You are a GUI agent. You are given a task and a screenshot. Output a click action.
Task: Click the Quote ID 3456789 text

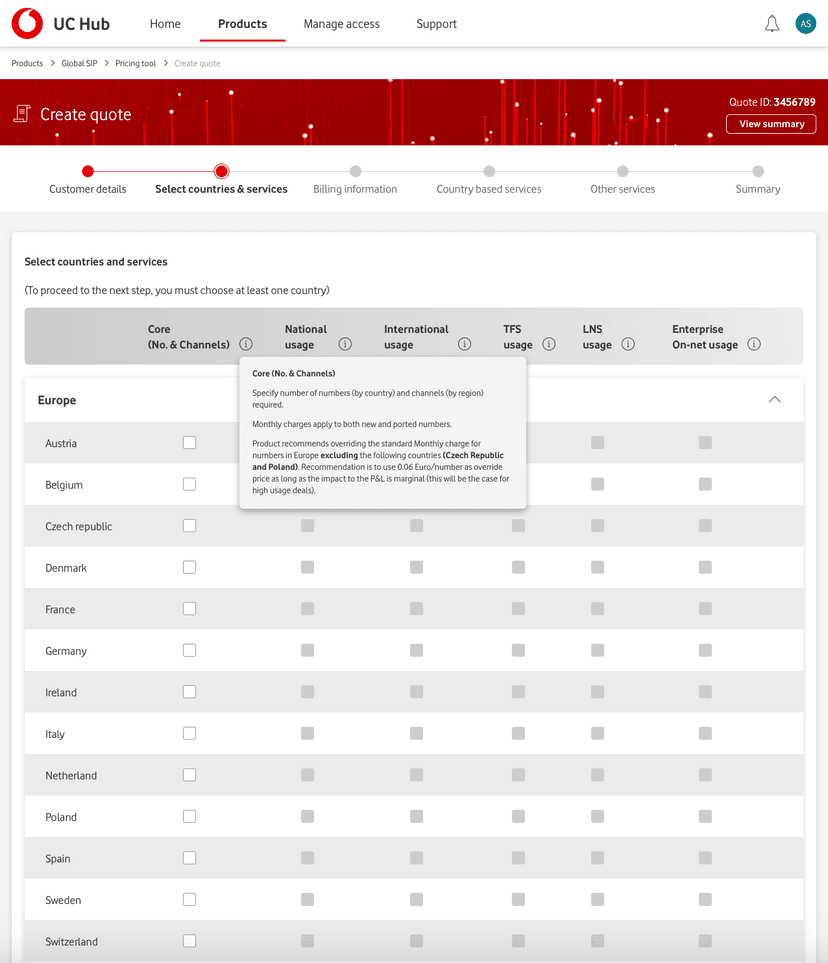click(772, 102)
